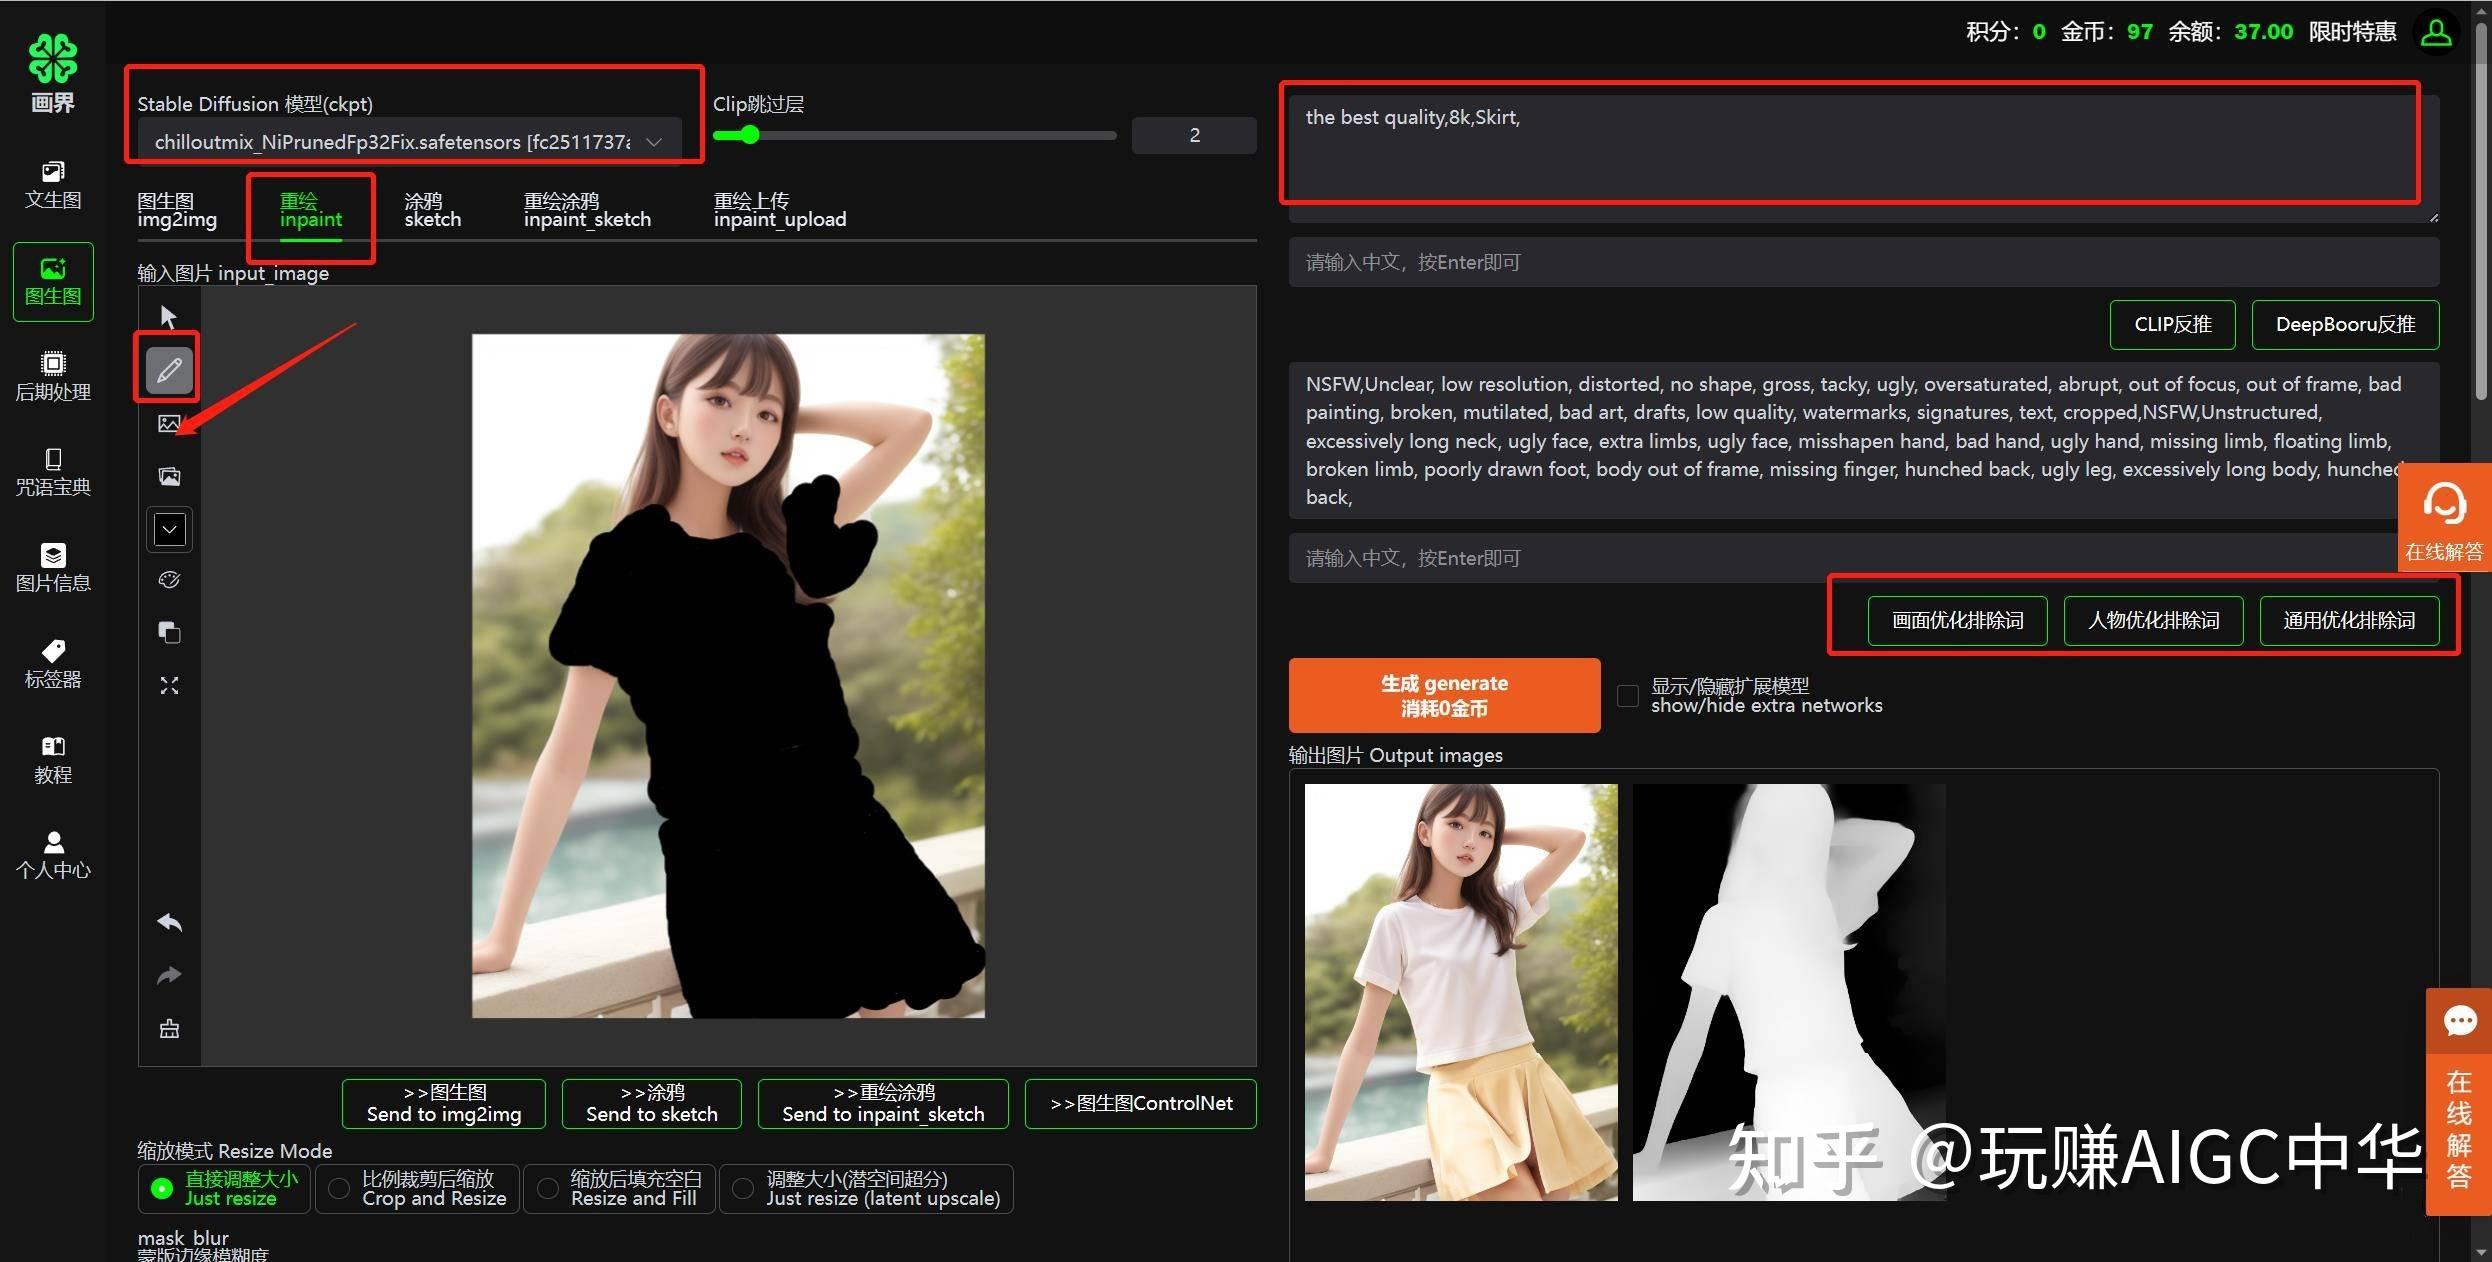This screenshot has height=1262, width=2492.
Task: Open the 咒语宝典 spell dictionary
Action: pos(52,472)
